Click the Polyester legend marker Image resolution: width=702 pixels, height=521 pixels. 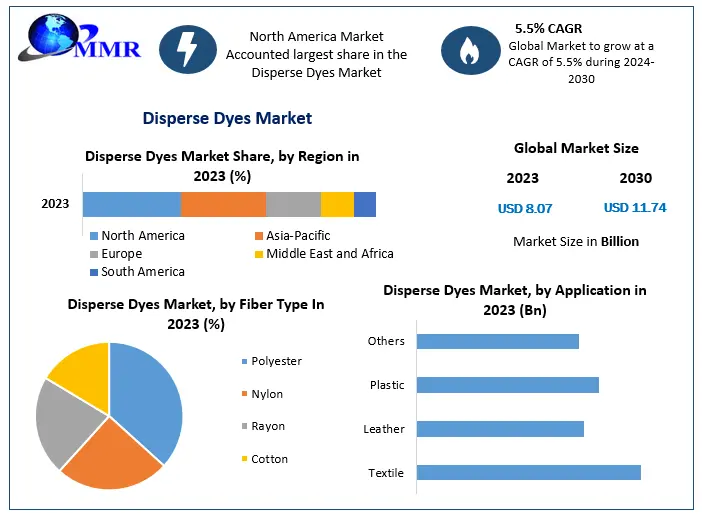243,361
